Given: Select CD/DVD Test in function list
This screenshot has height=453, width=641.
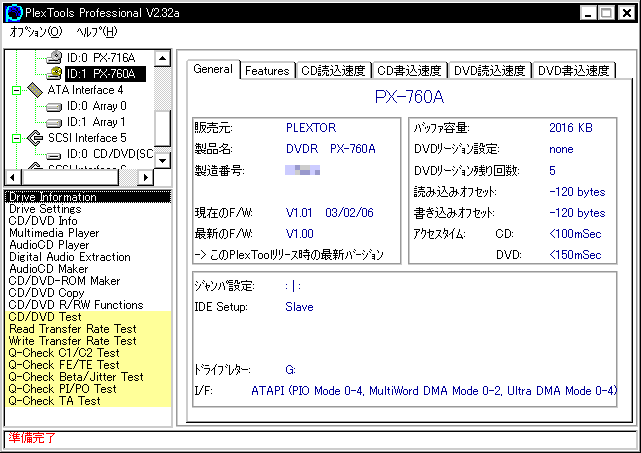Looking at the screenshot, I should (x=88, y=317).
